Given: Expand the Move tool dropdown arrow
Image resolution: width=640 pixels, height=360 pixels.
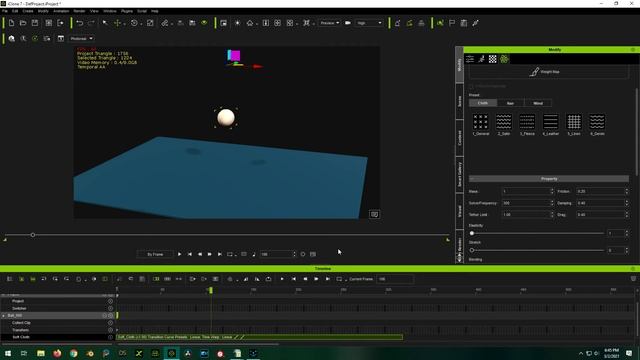Looking at the screenshot, I should pyautogui.click(x=124, y=24).
